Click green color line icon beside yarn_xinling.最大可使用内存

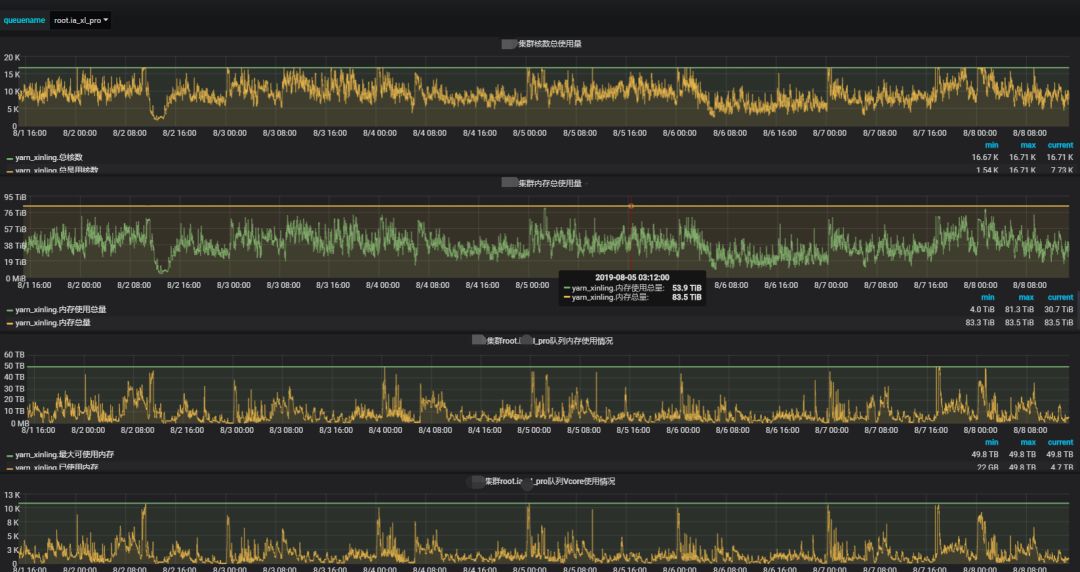click(x=10, y=456)
